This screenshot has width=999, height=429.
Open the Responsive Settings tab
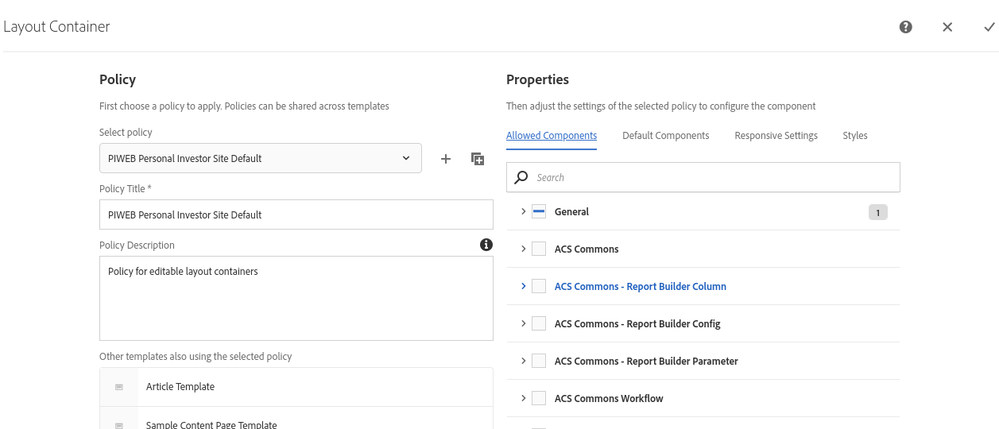click(775, 136)
